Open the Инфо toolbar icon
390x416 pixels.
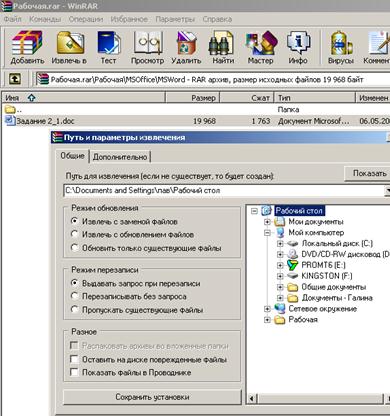tap(298, 43)
